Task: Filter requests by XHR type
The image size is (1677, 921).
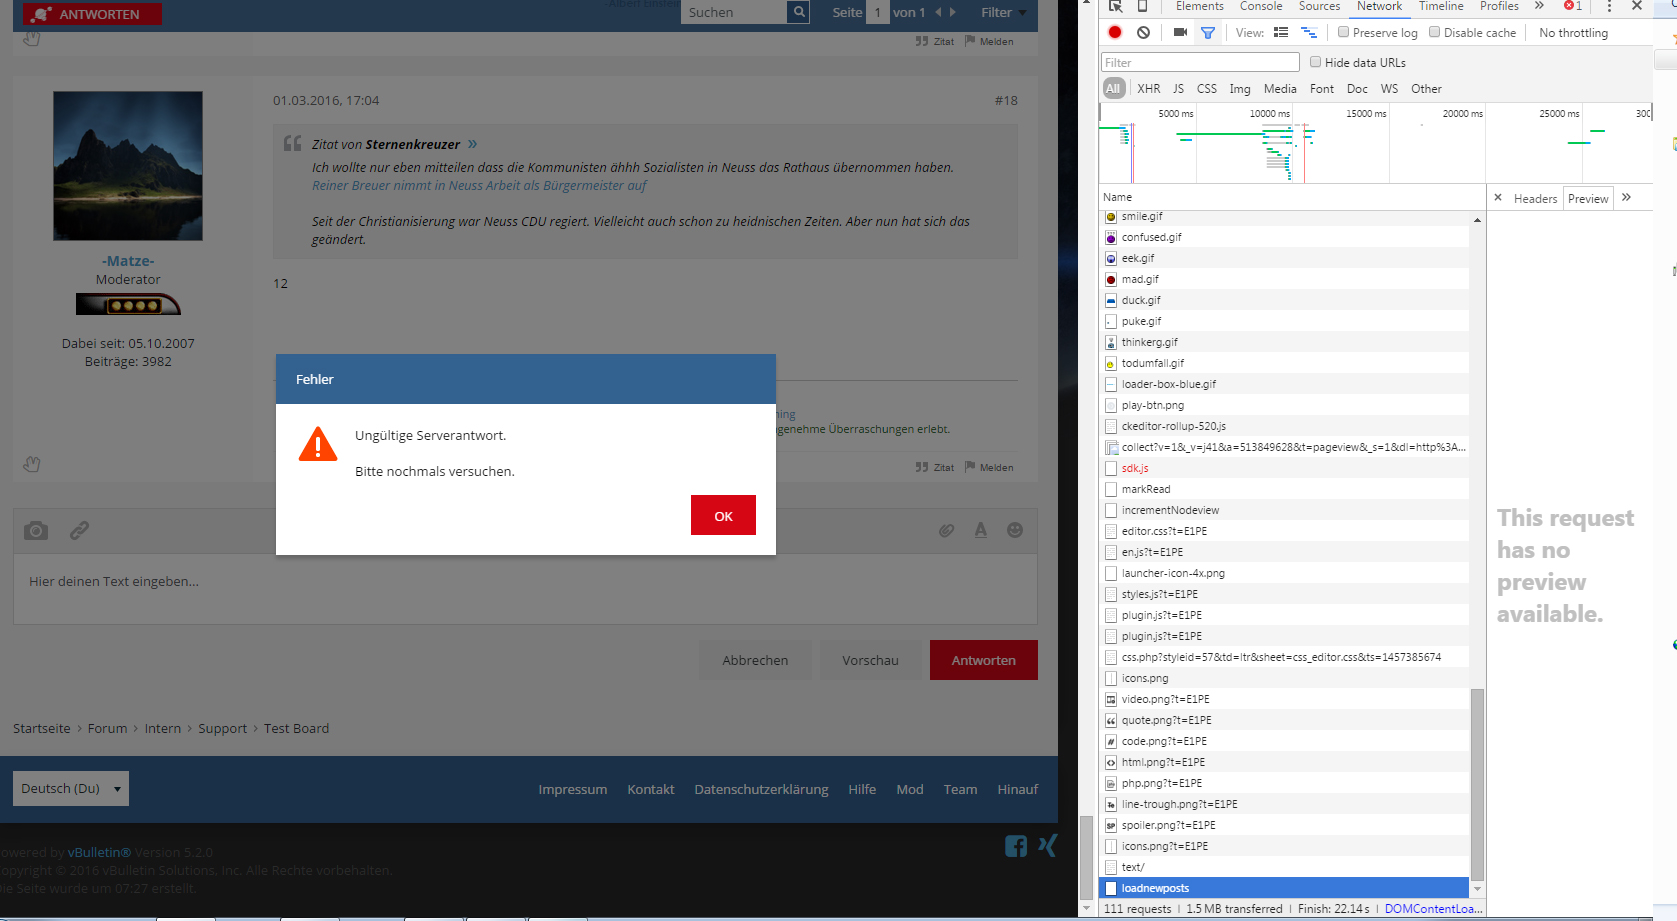Action: tap(1149, 89)
